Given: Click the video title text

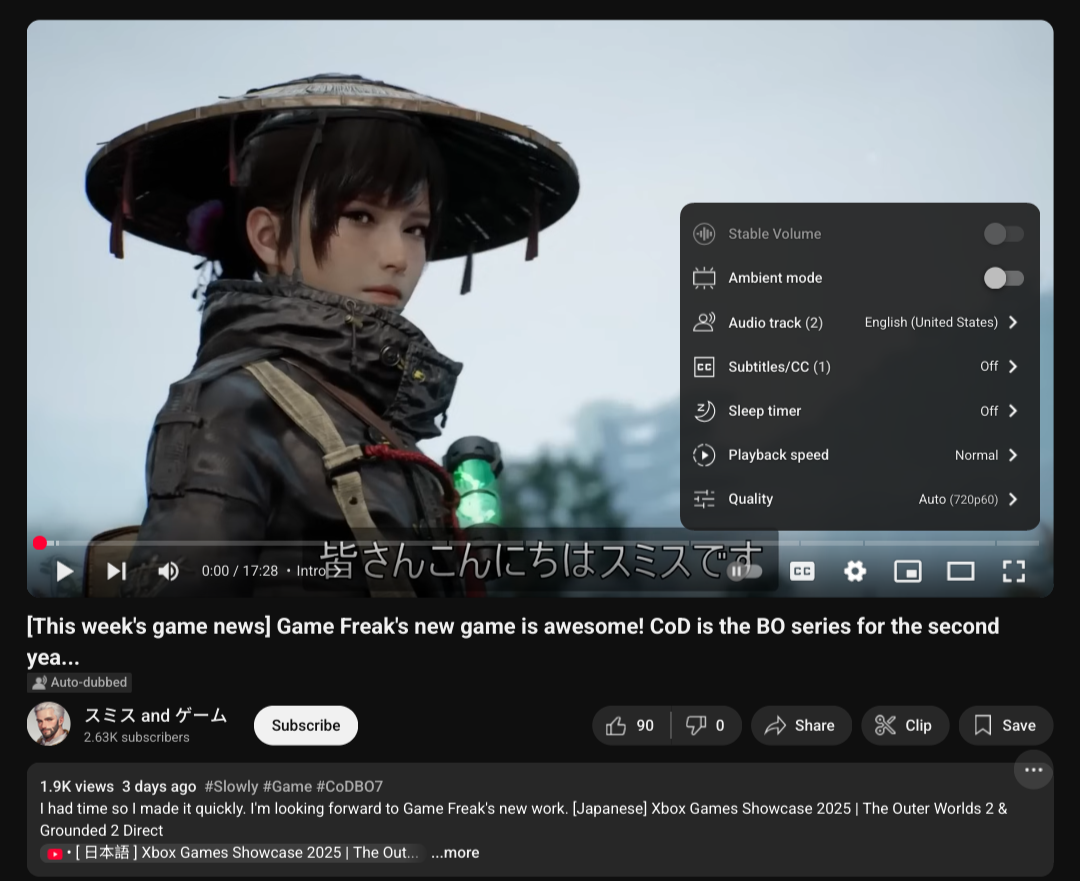Looking at the screenshot, I should 513,641.
